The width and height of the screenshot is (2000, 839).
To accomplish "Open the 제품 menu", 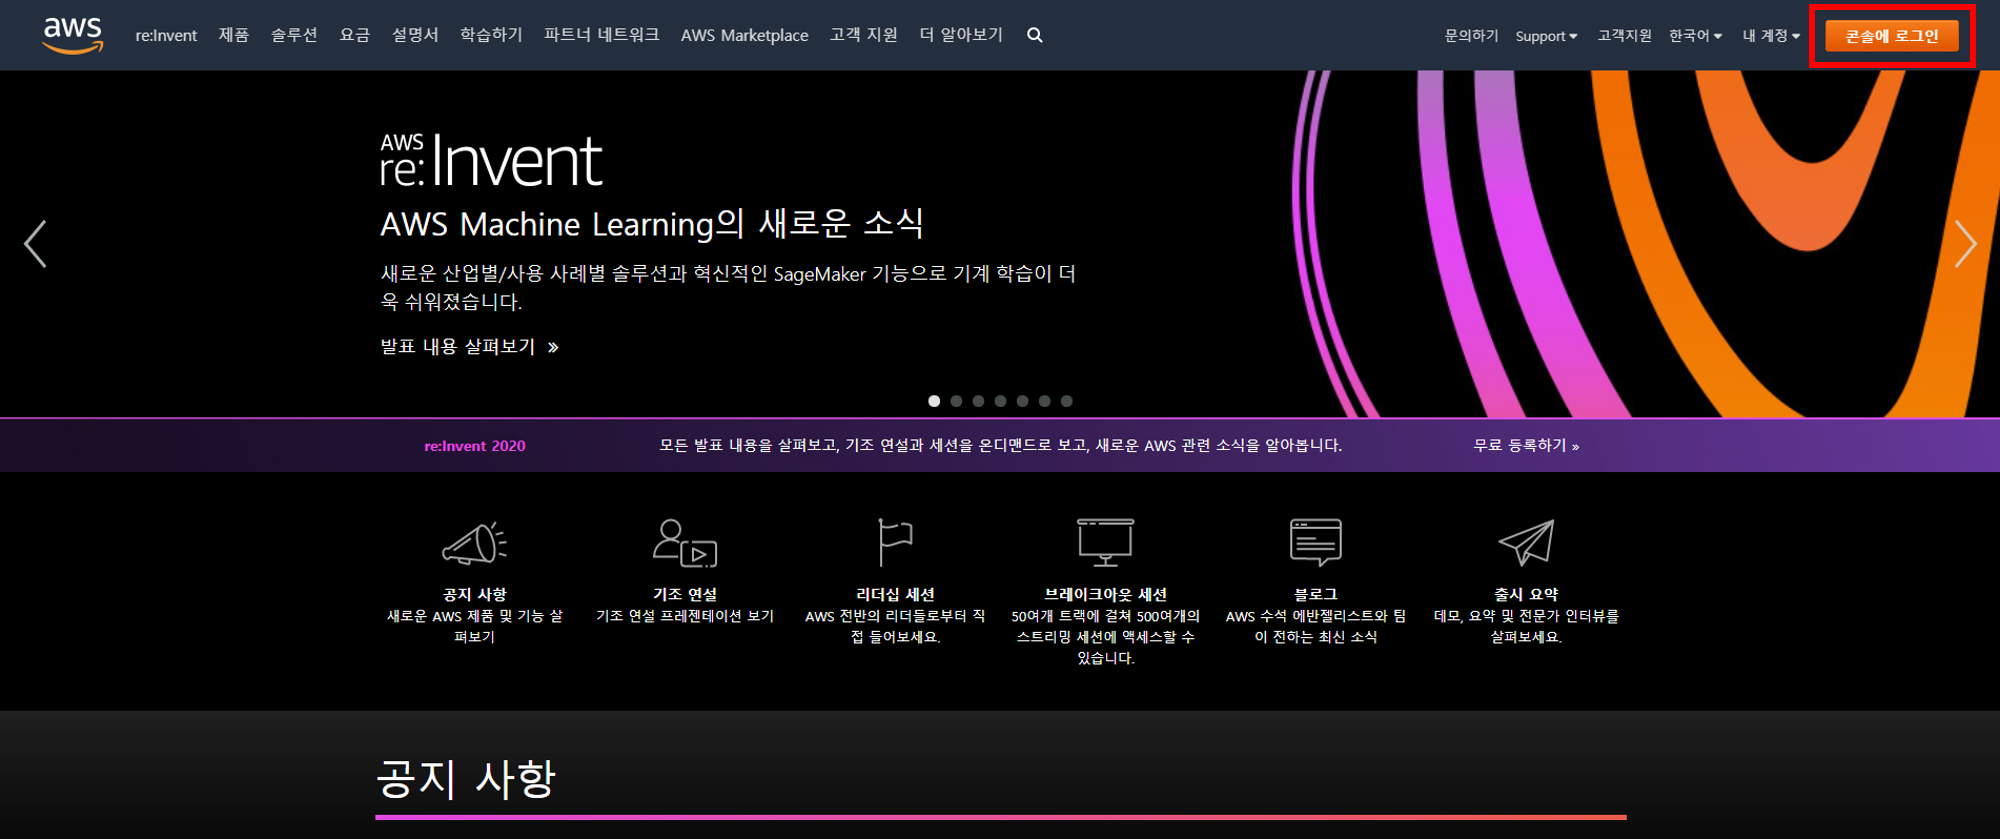I will (x=234, y=35).
